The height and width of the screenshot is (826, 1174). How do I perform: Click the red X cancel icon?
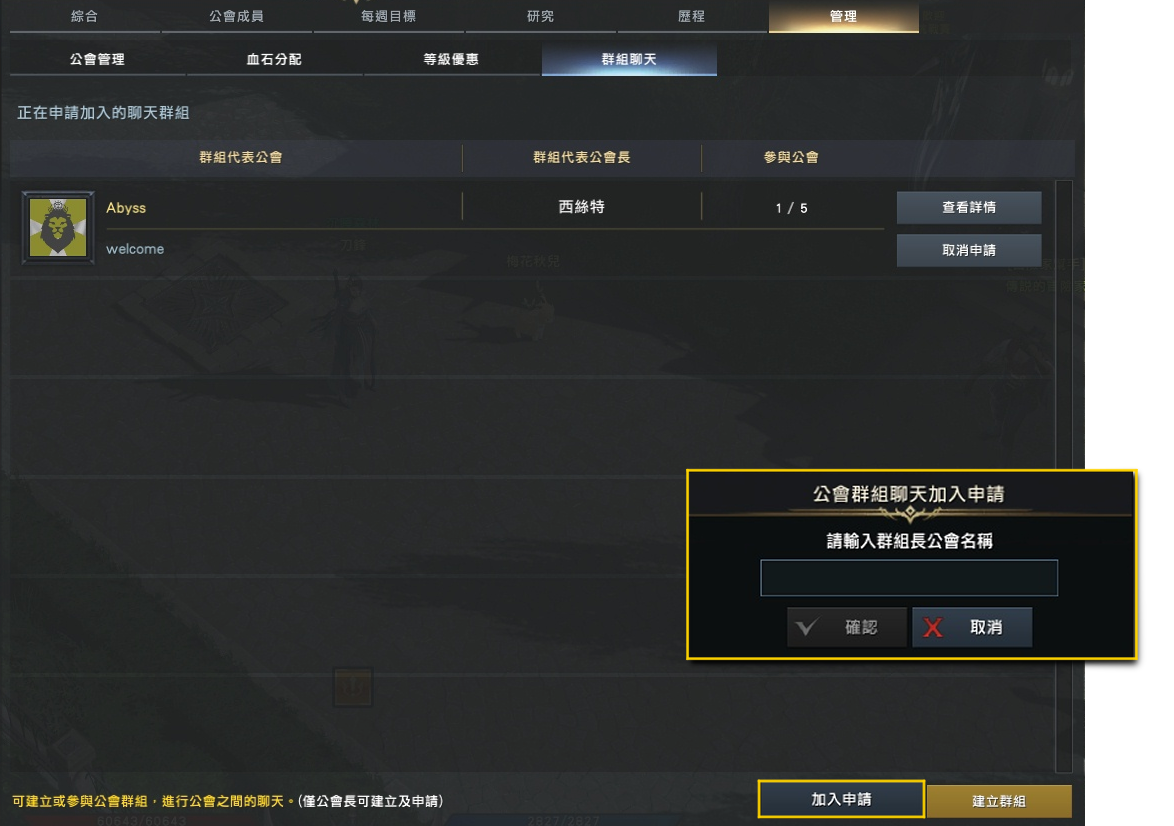coord(933,628)
